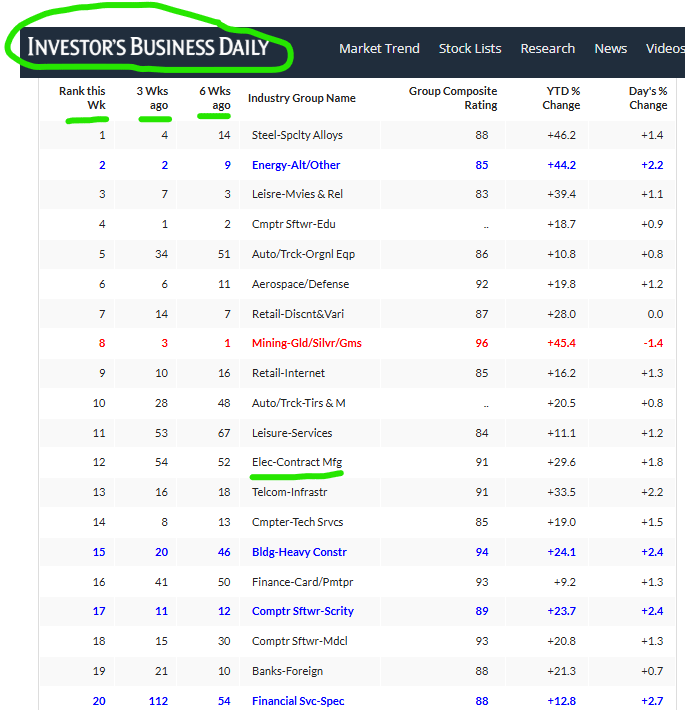This screenshot has height=710, width=685.
Task: Open the Videos menu
Action: pos(665,48)
